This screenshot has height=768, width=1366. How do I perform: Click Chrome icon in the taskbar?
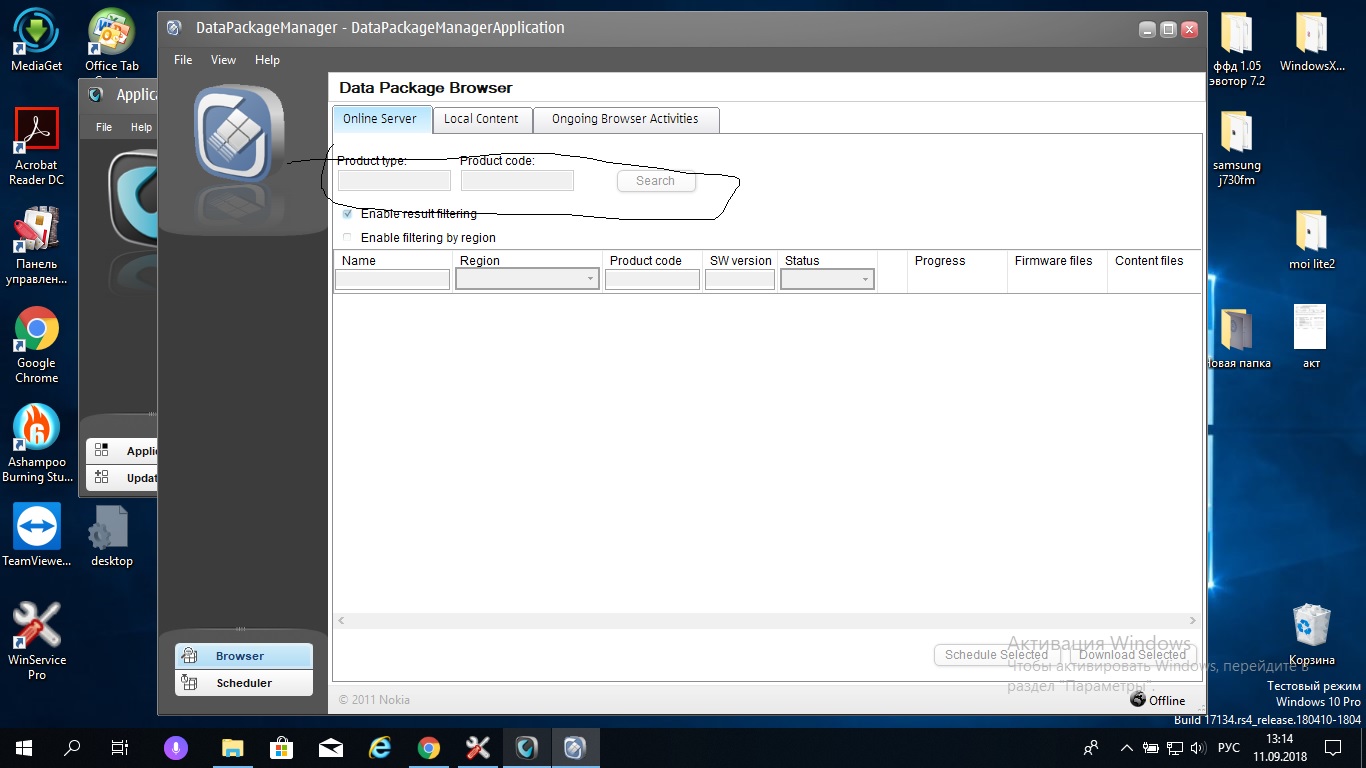(429, 748)
